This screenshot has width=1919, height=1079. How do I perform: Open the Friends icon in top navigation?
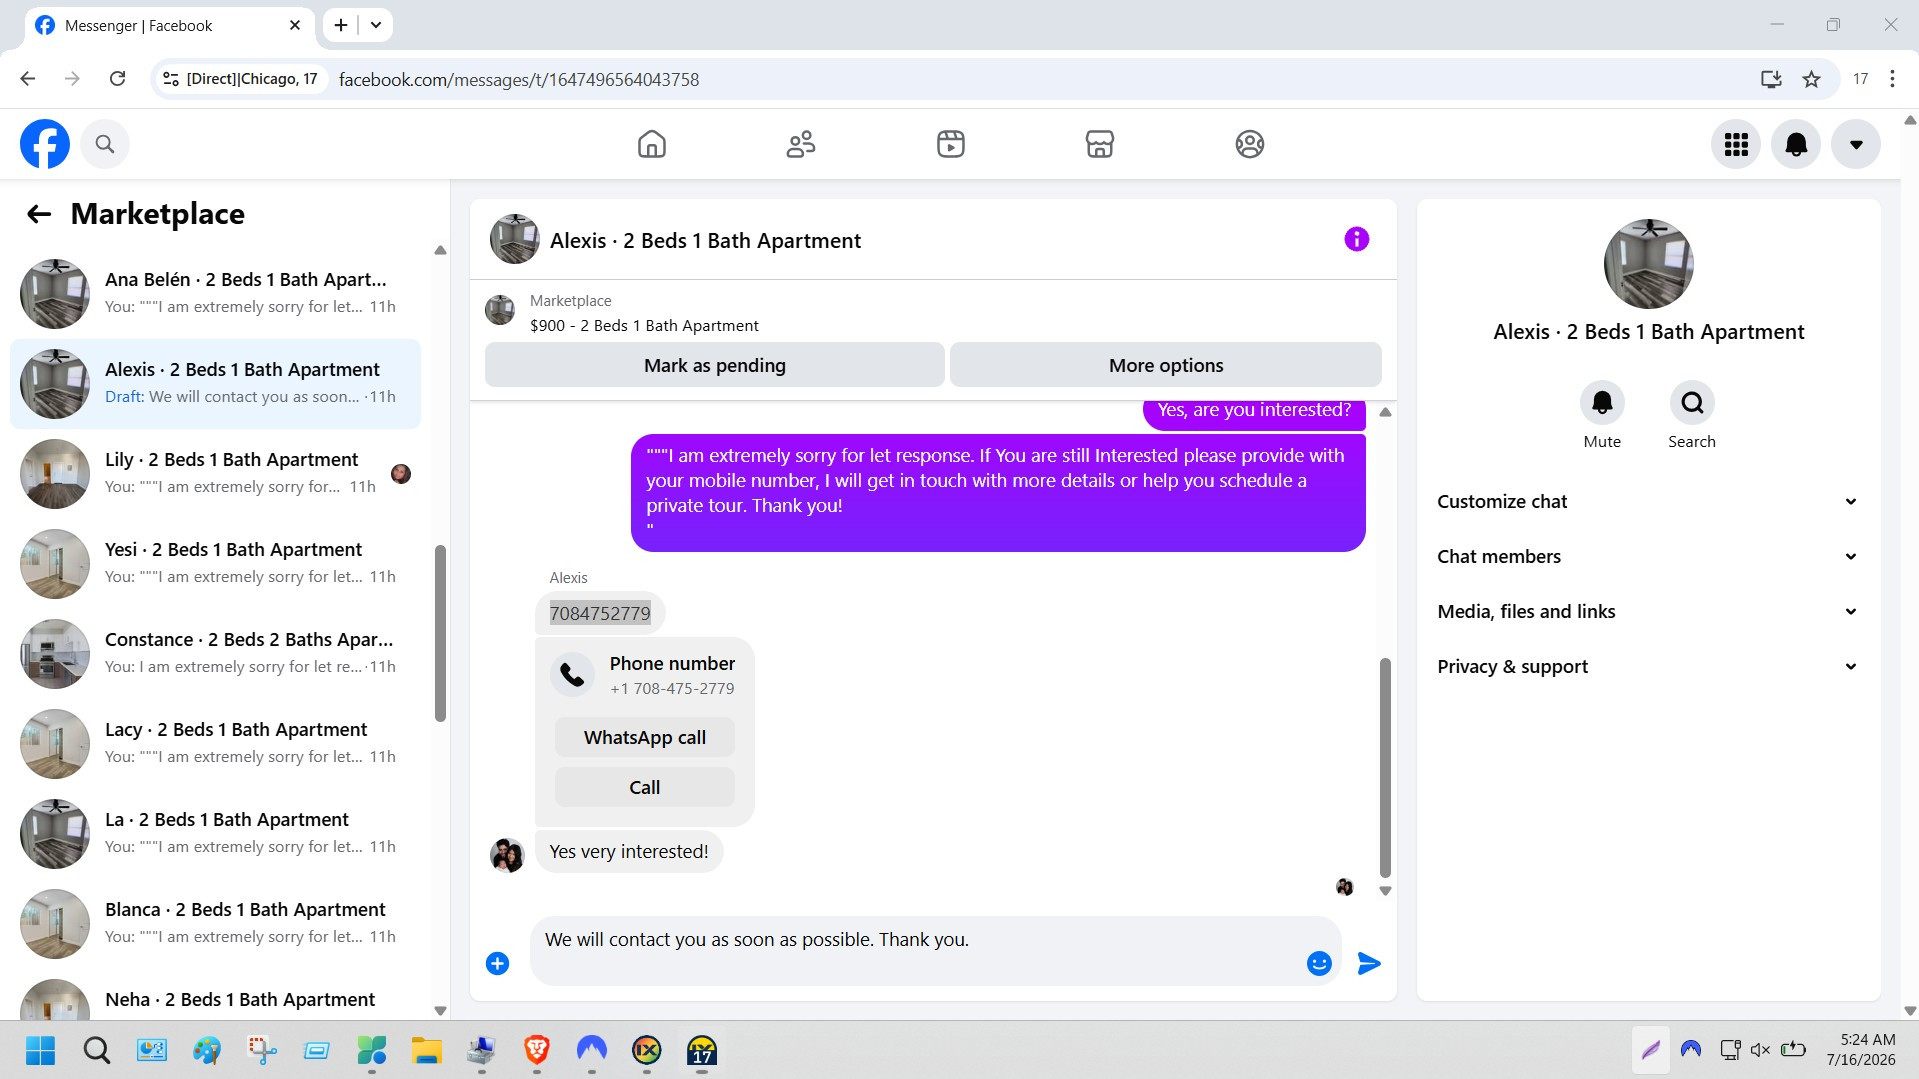point(801,144)
